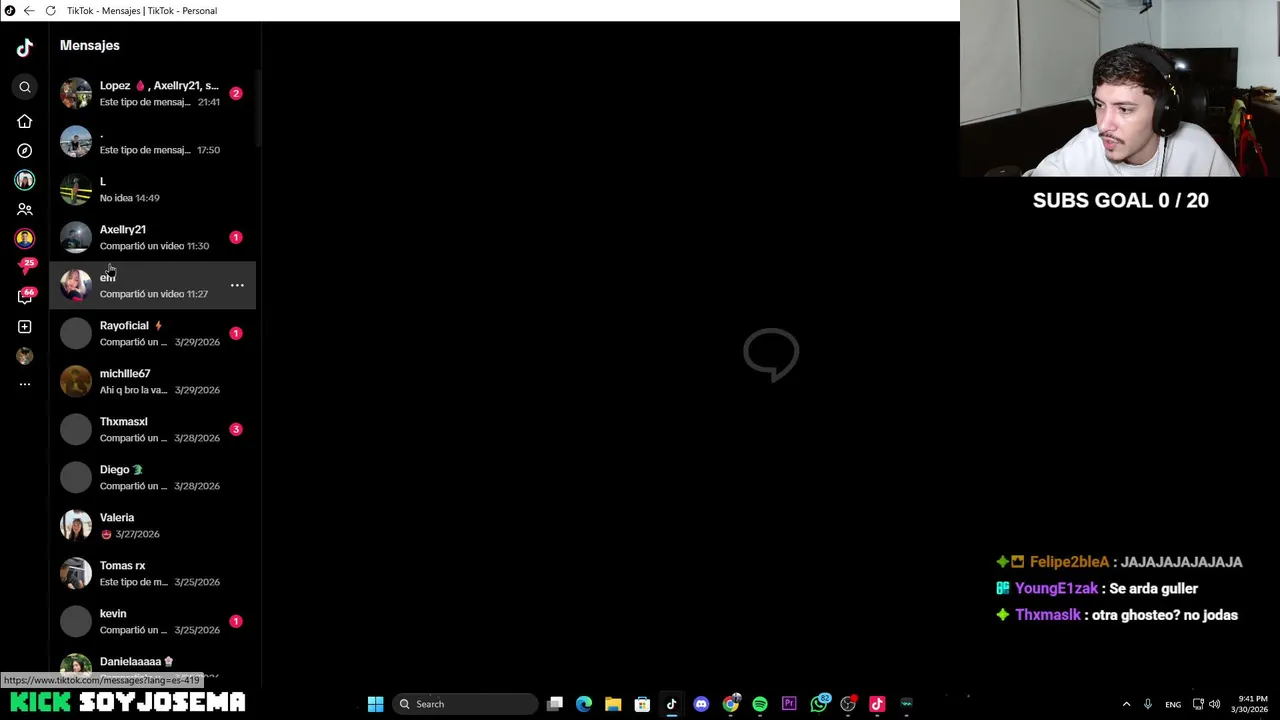The image size is (1280, 720).
Task: Open Microsoft Store from the taskbar
Action: pyautogui.click(x=642, y=704)
